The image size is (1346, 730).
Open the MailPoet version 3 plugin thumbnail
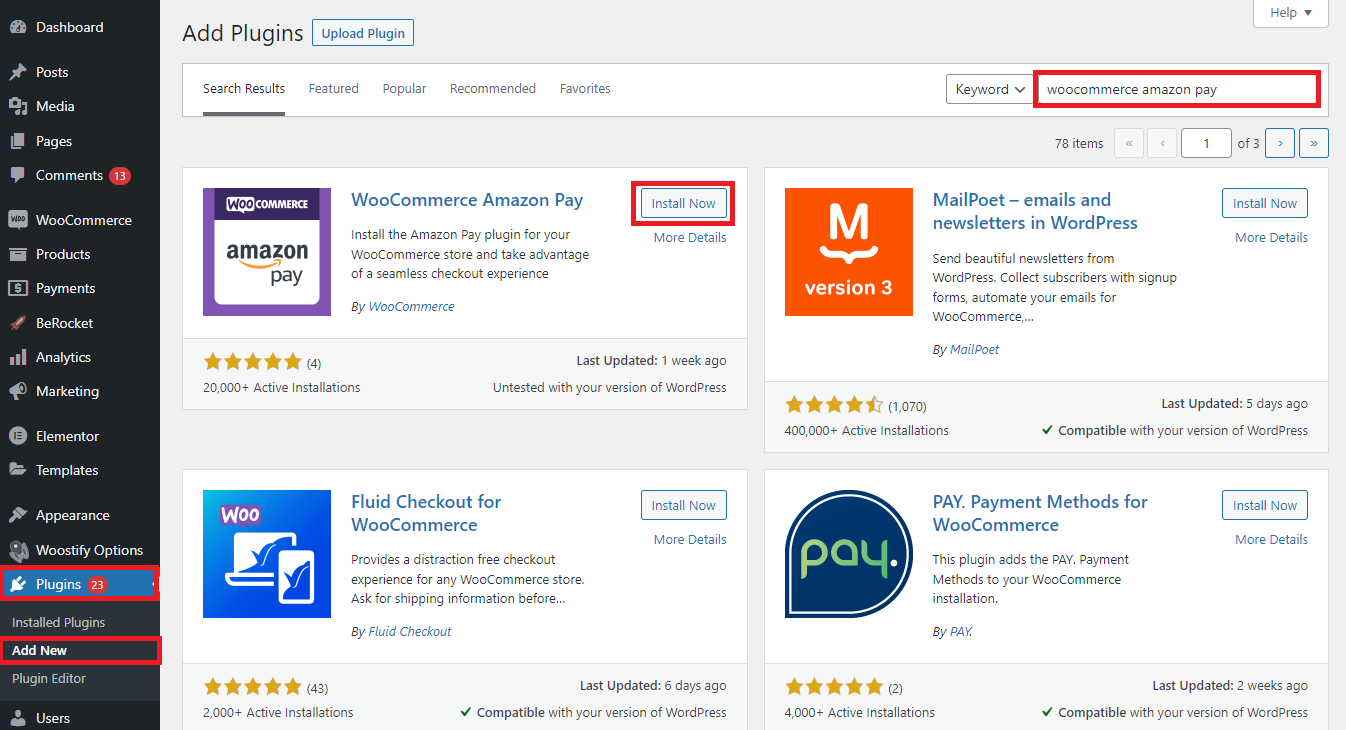849,252
